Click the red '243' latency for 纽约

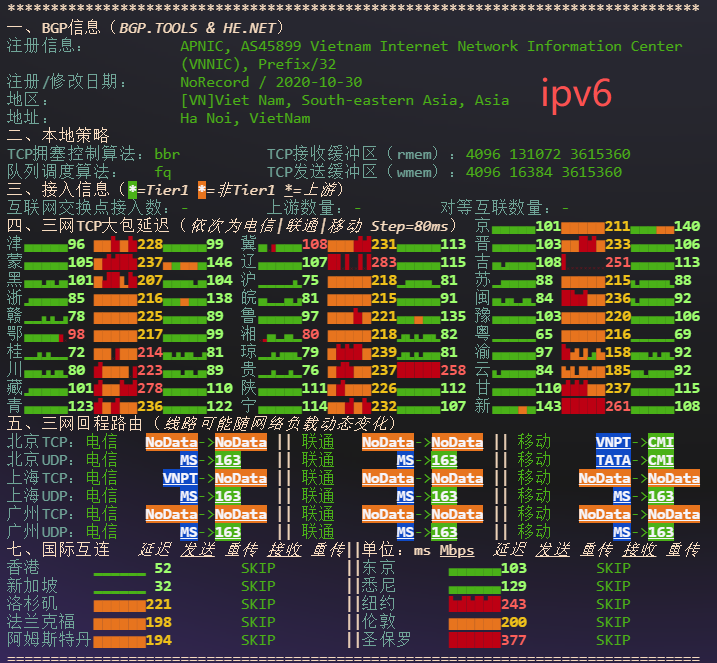(x=514, y=604)
